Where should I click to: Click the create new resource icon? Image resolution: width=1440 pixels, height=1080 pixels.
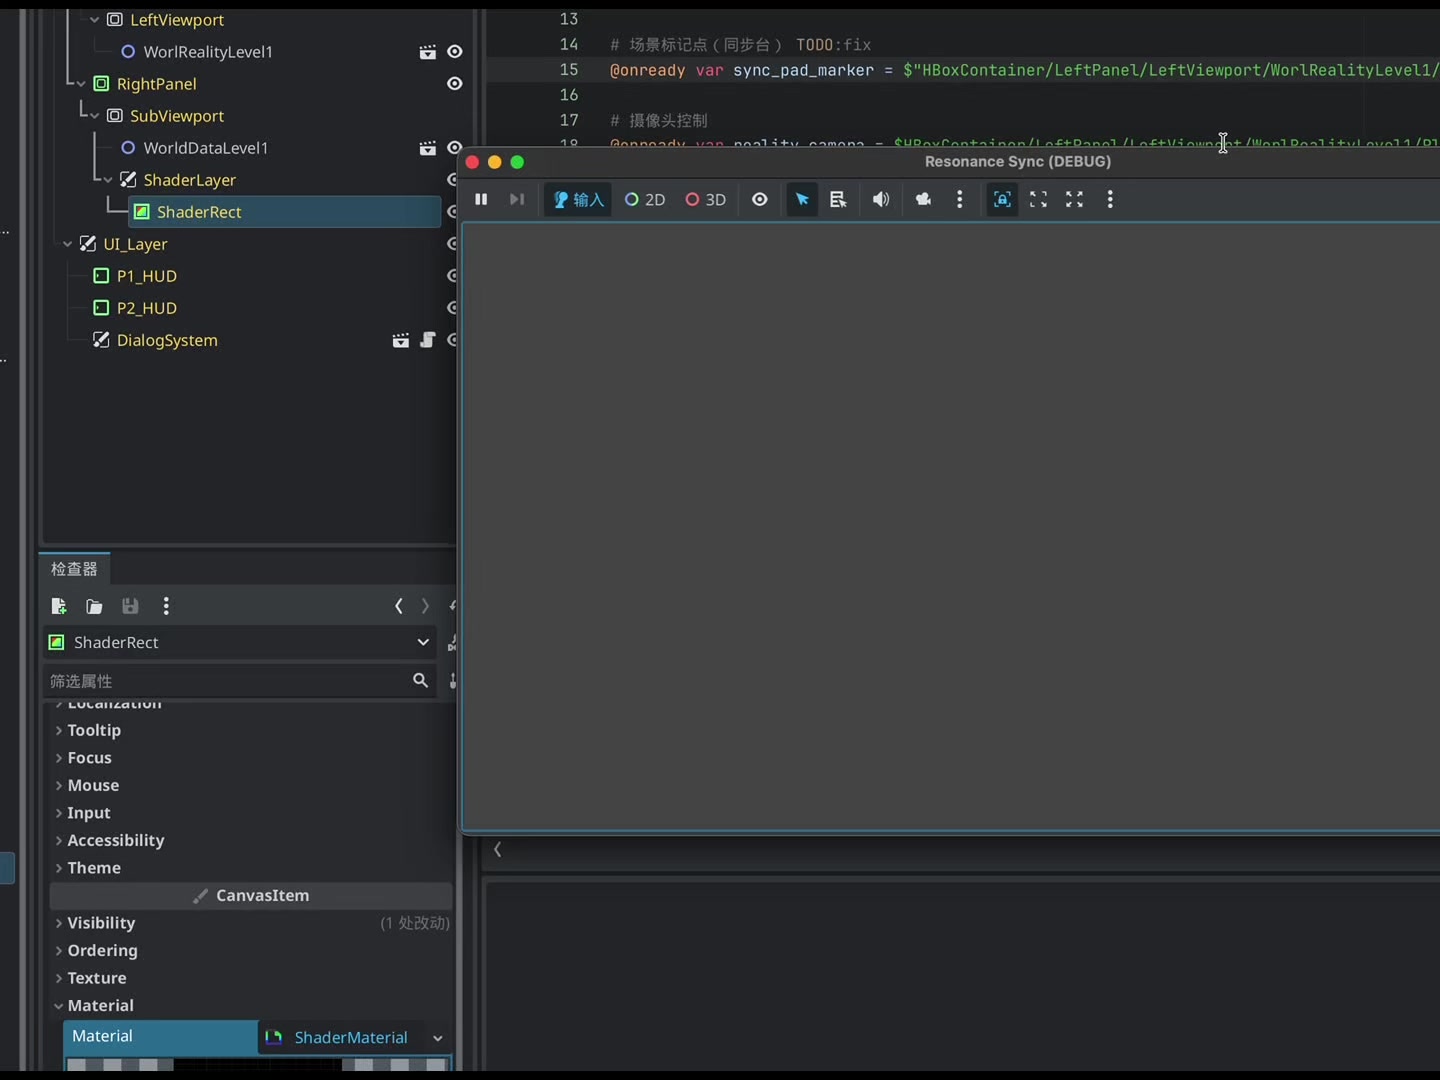coord(59,606)
